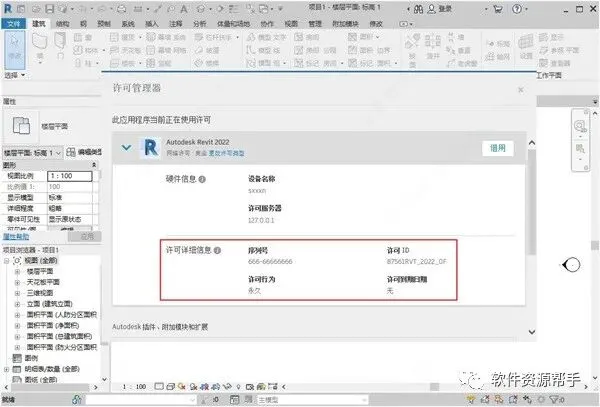
Task: Open the 选择 Select dropdown under Modify
Action: click(15, 75)
